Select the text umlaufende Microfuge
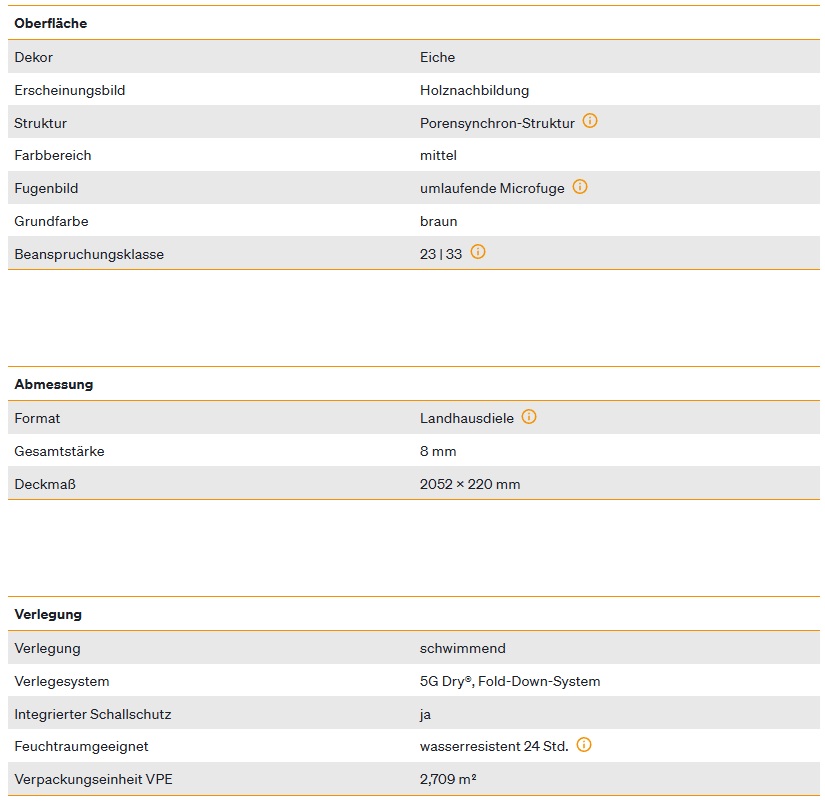The image size is (825, 804). (x=492, y=188)
